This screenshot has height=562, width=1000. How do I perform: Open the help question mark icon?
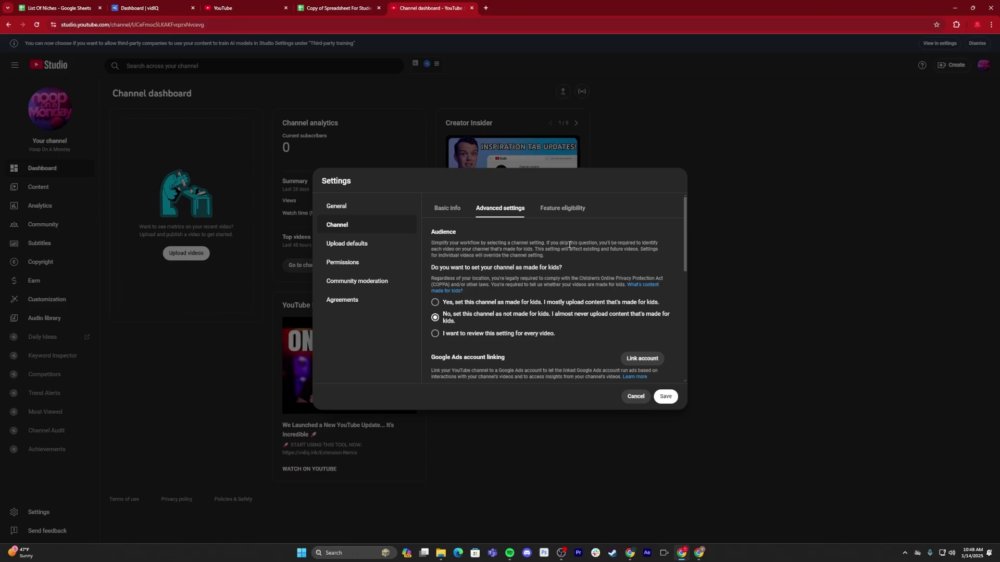922,65
